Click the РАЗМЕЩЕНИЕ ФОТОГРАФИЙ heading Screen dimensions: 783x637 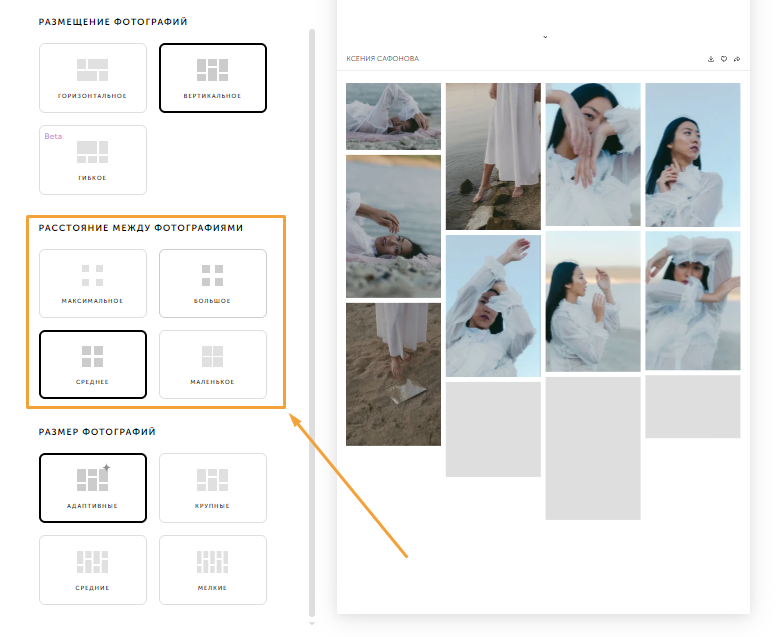pyautogui.click(x=113, y=22)
